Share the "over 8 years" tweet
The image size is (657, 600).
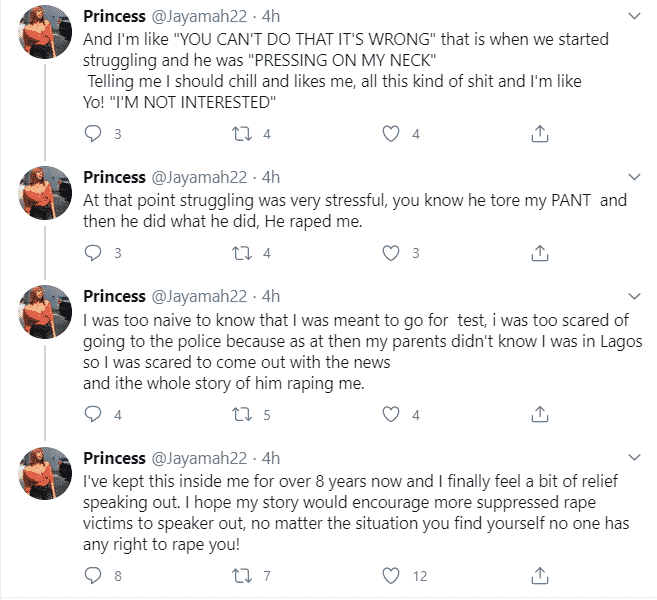pyautogui.click(x=538, y=575)
